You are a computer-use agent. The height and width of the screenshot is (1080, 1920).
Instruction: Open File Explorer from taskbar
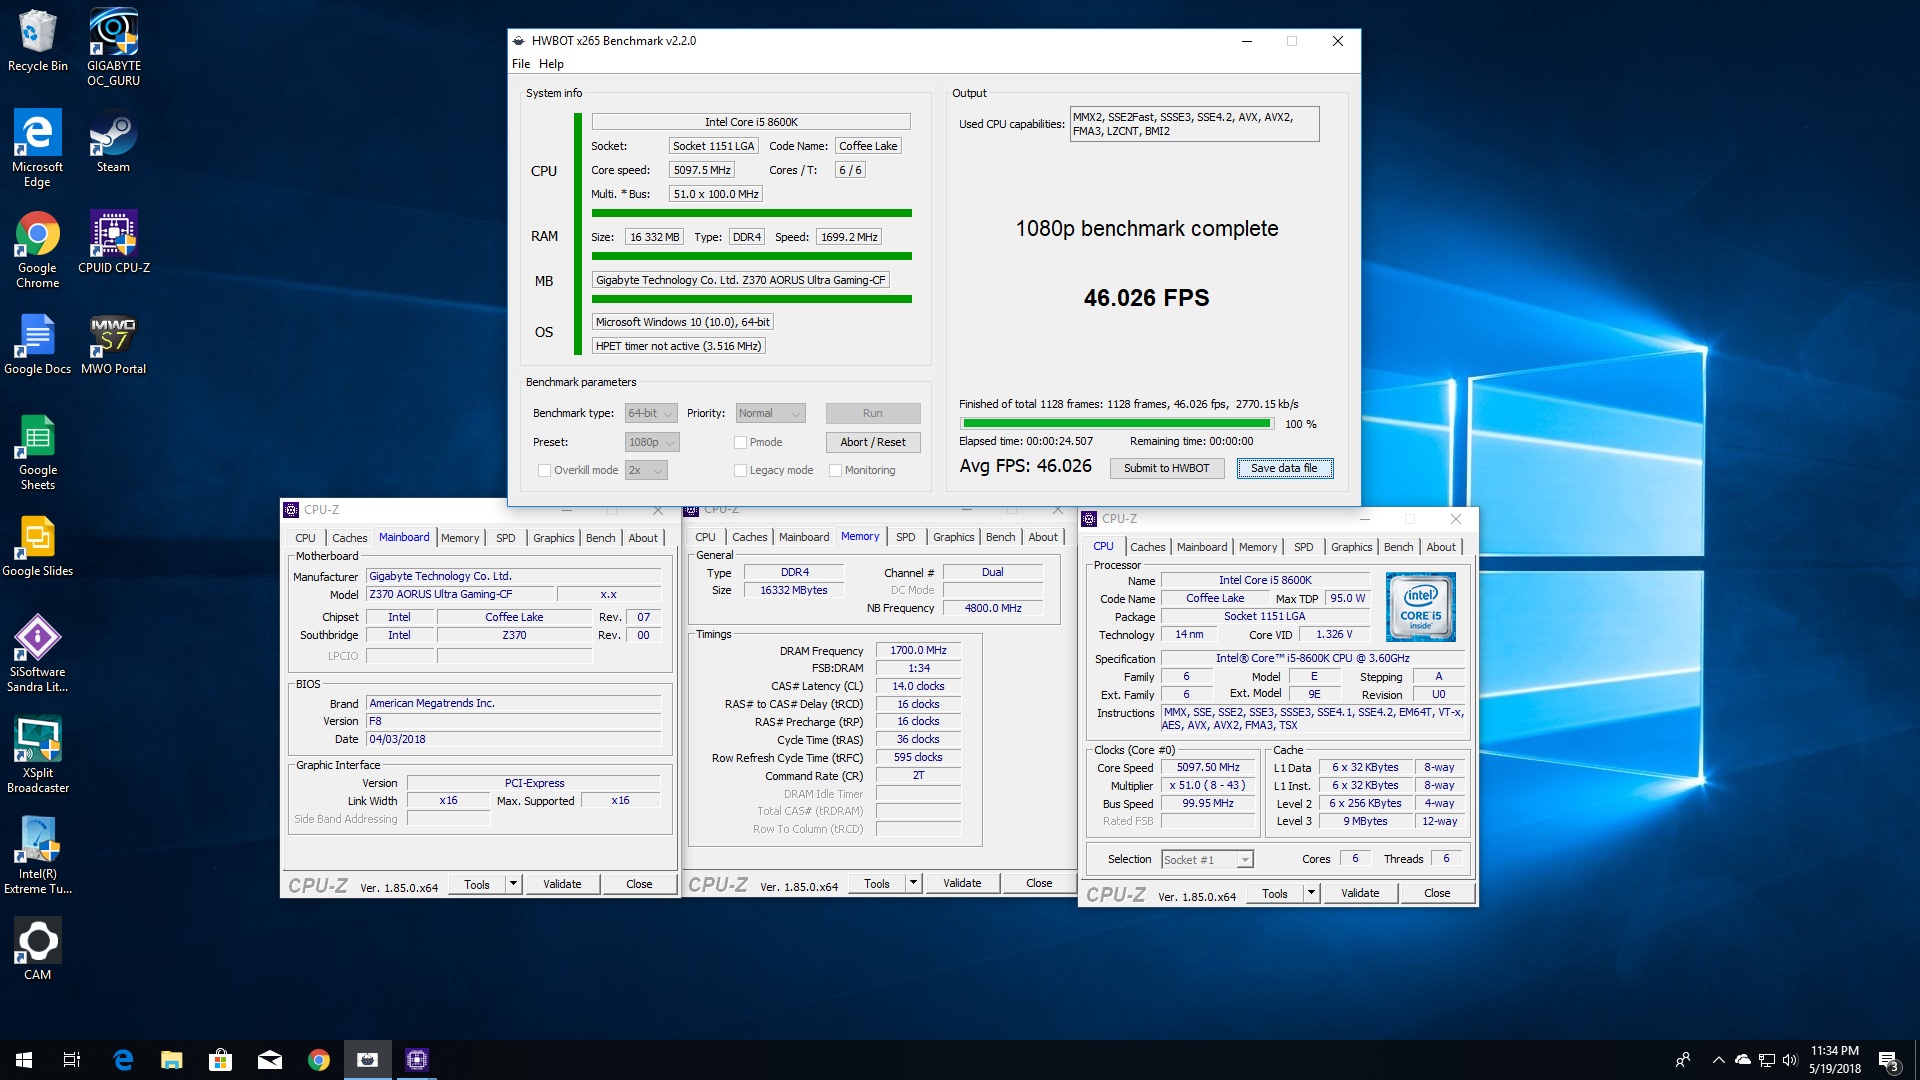(172, 1060)
